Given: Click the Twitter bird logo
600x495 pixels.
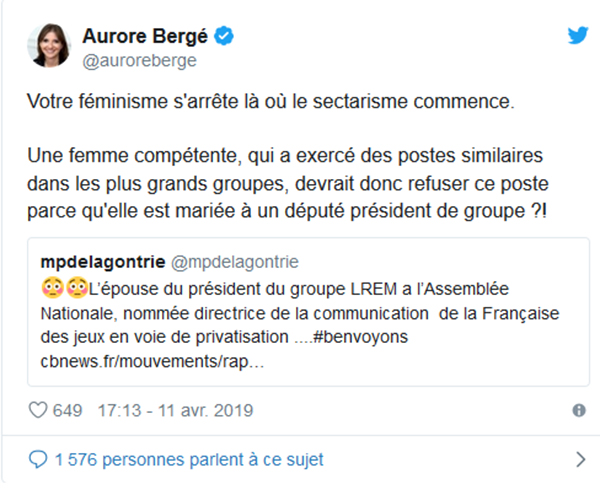Looking at the screenshot, I should 577,36.
